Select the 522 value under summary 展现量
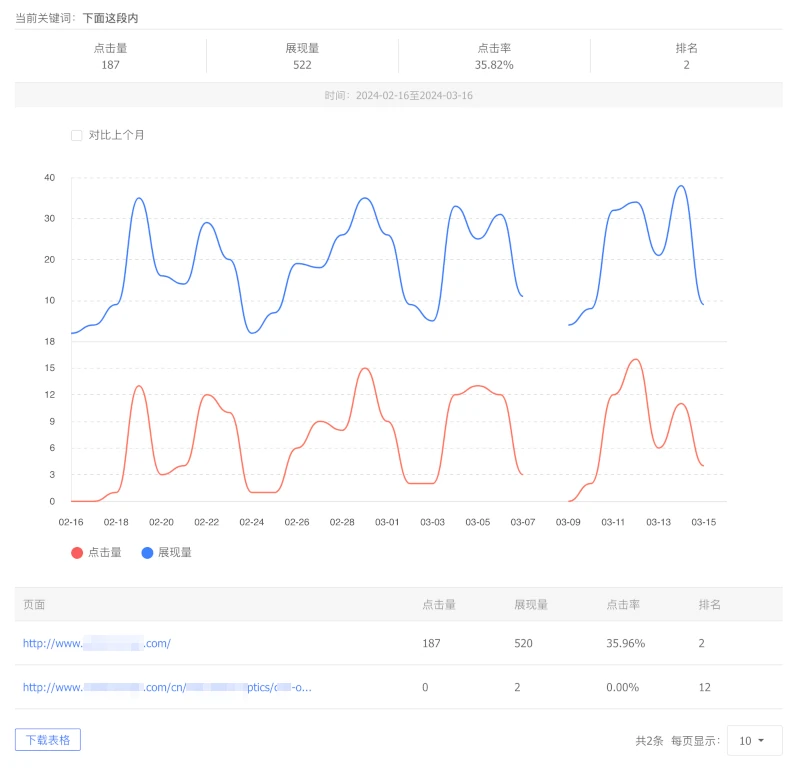The image size is (800, 770). [x=302, y=65]
